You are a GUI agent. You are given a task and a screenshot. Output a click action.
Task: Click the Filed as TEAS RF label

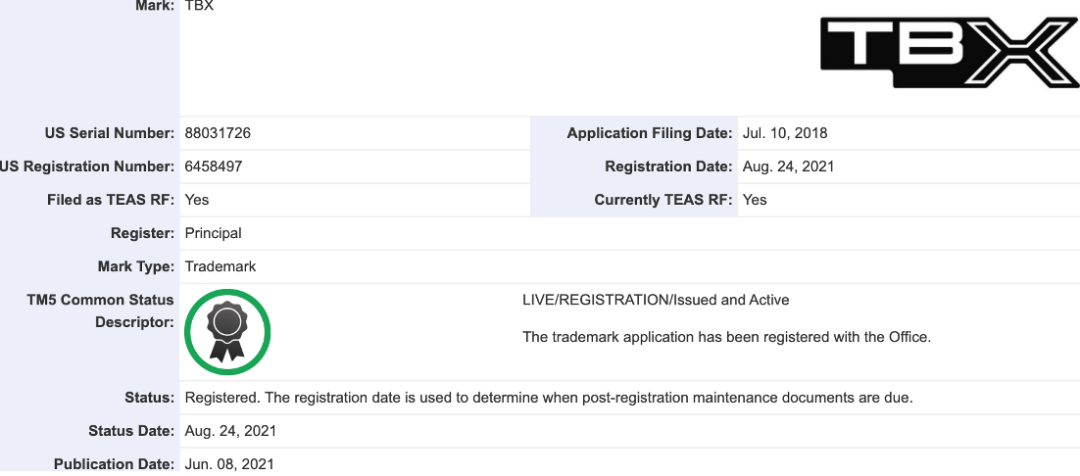[111, 200]
